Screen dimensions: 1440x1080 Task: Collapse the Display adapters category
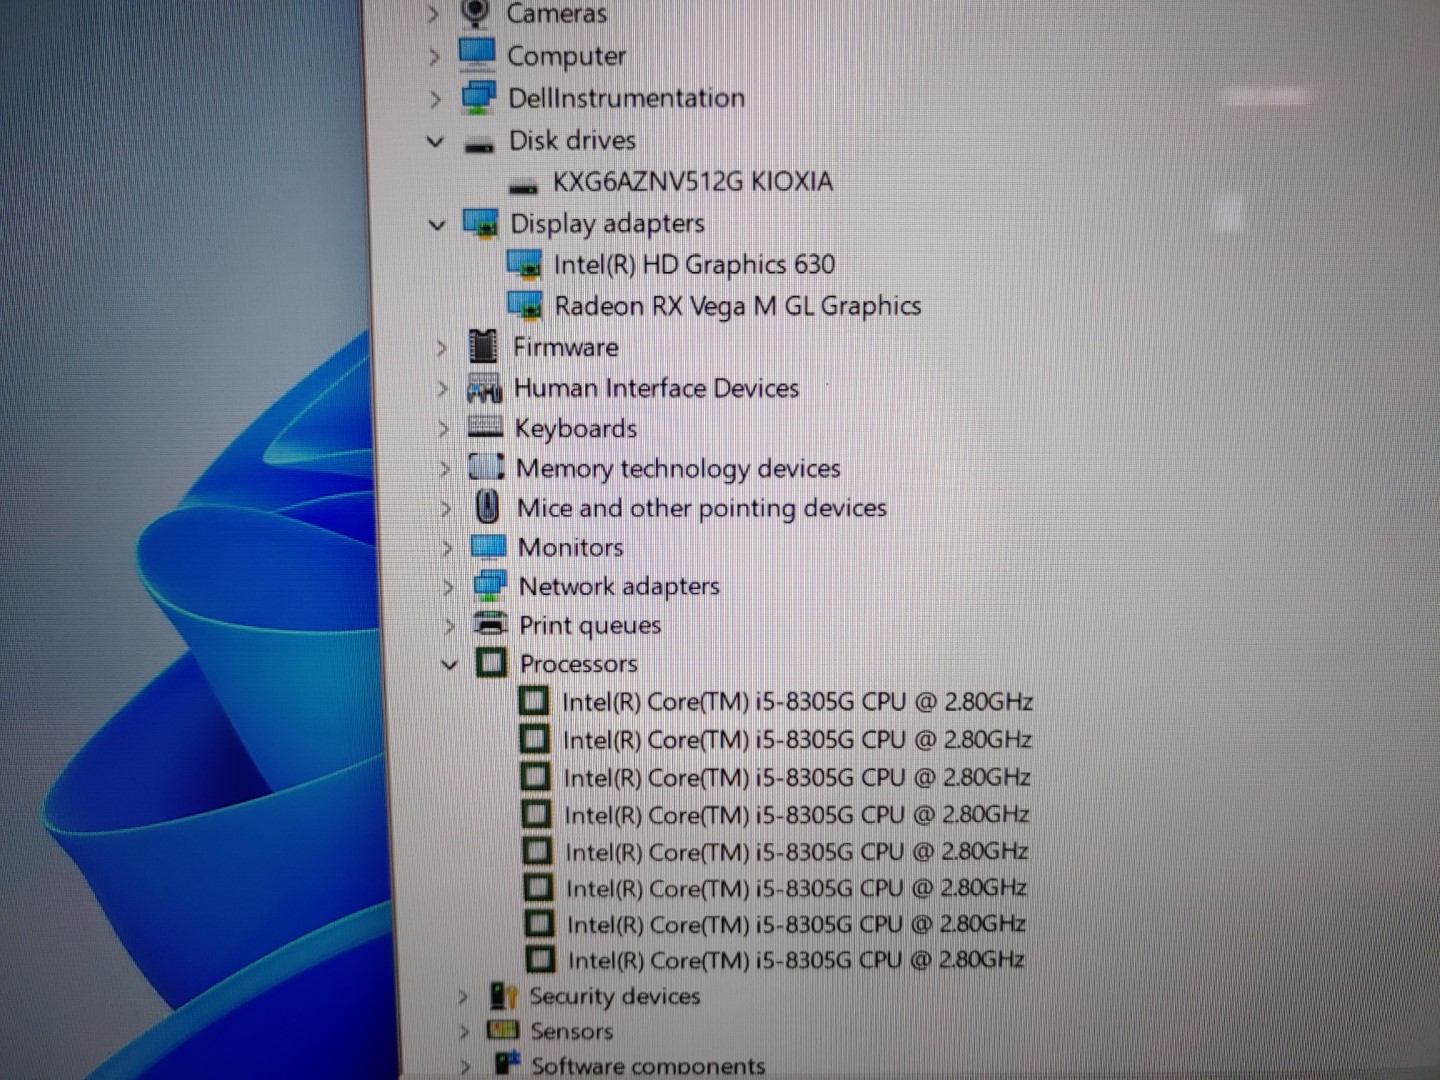coord(437,224)
